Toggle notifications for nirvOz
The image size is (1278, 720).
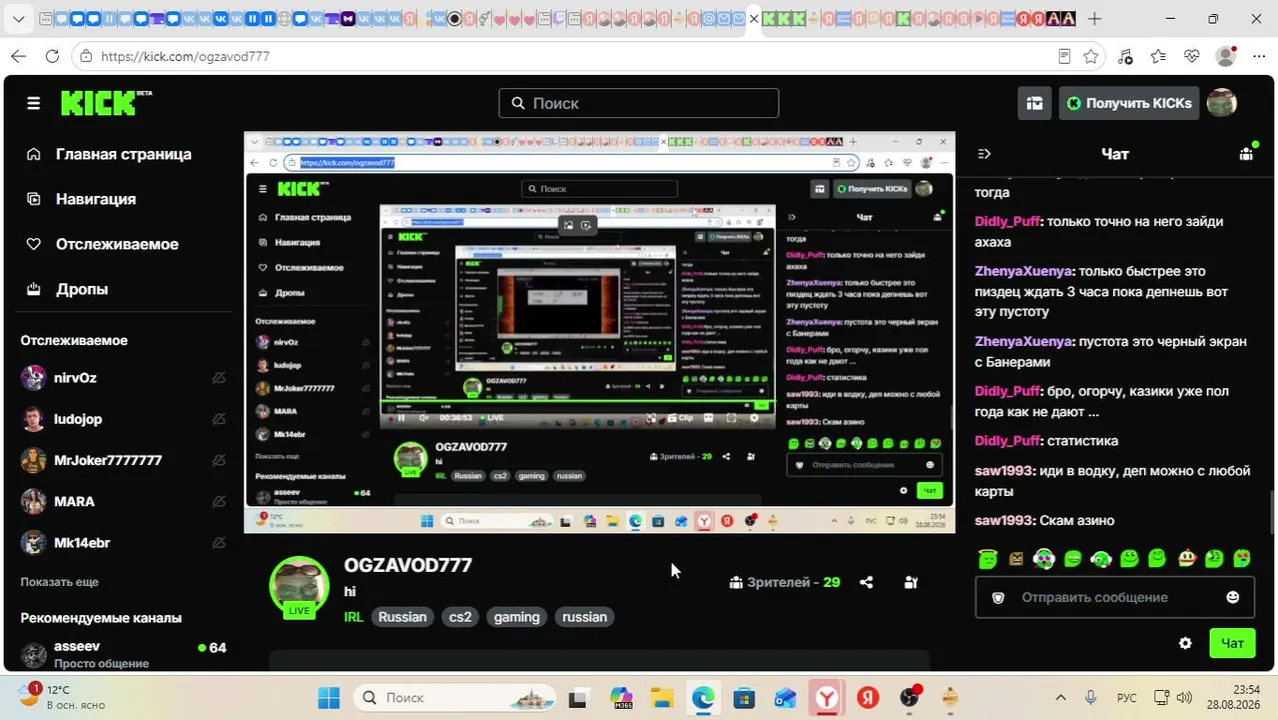(218, 378)
